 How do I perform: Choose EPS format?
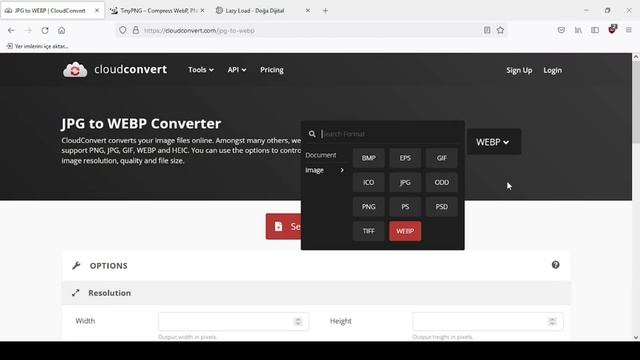pos(405,158)
